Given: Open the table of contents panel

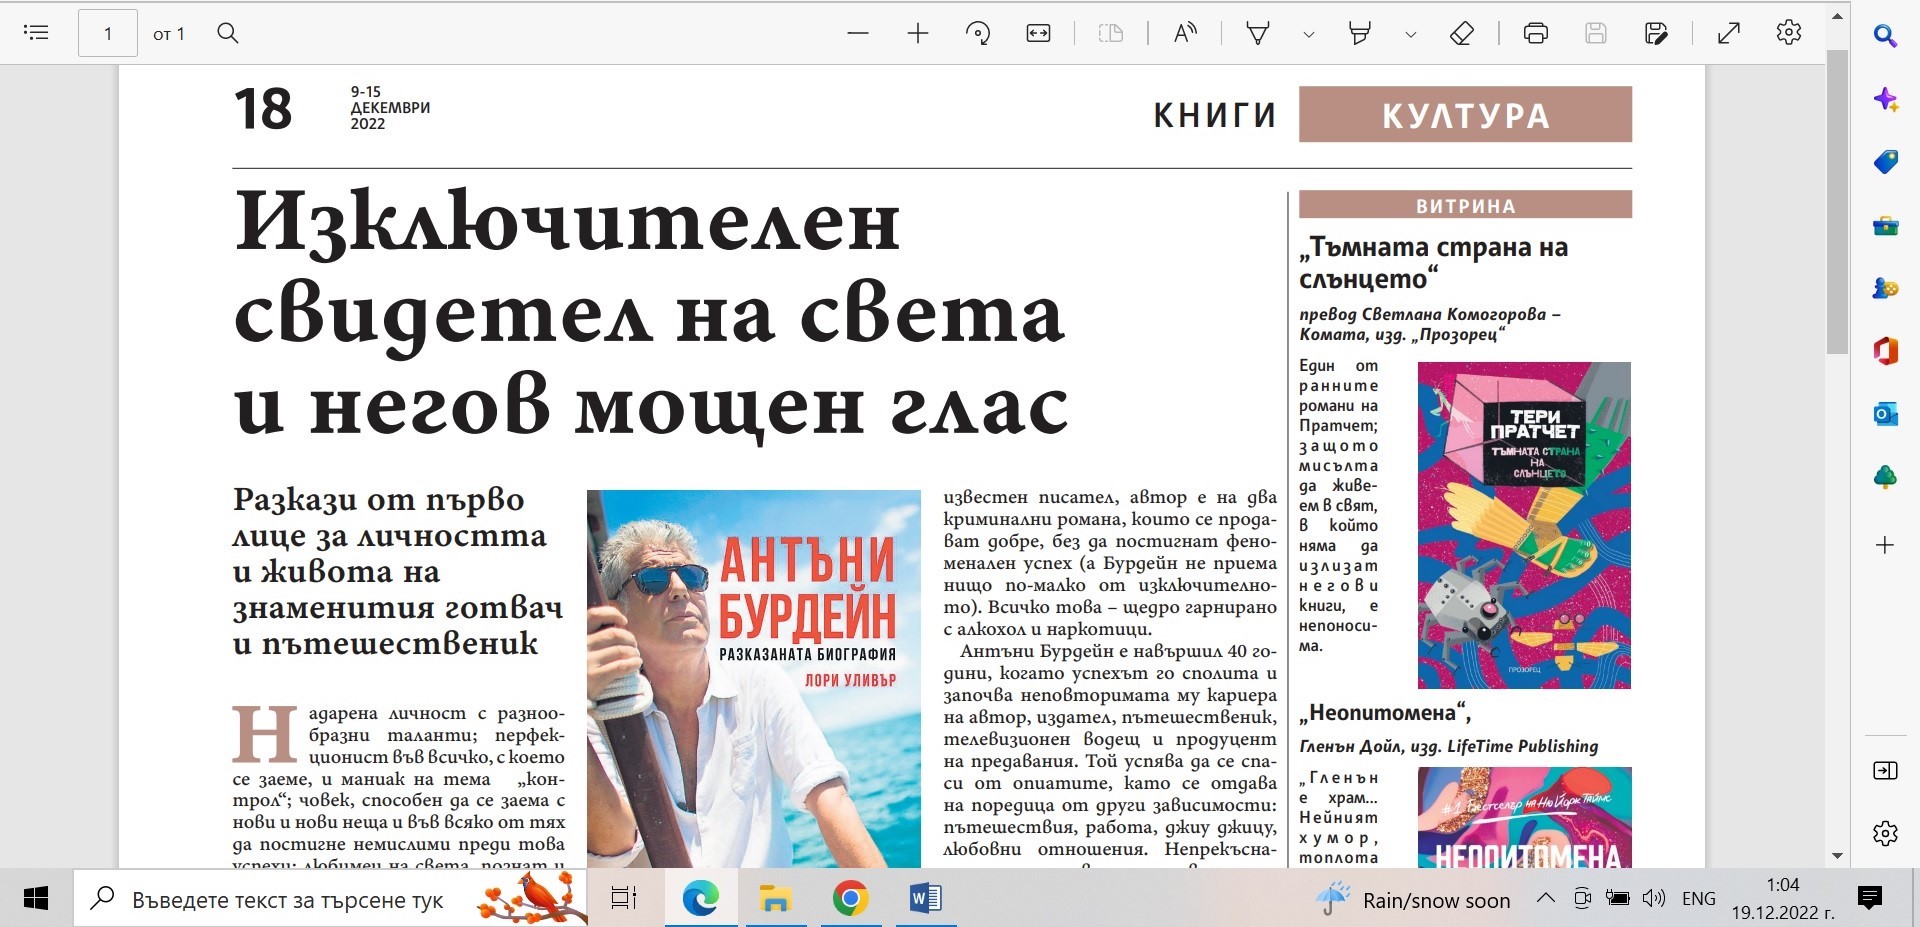Looking at the screenshot, I should (36, 33).
